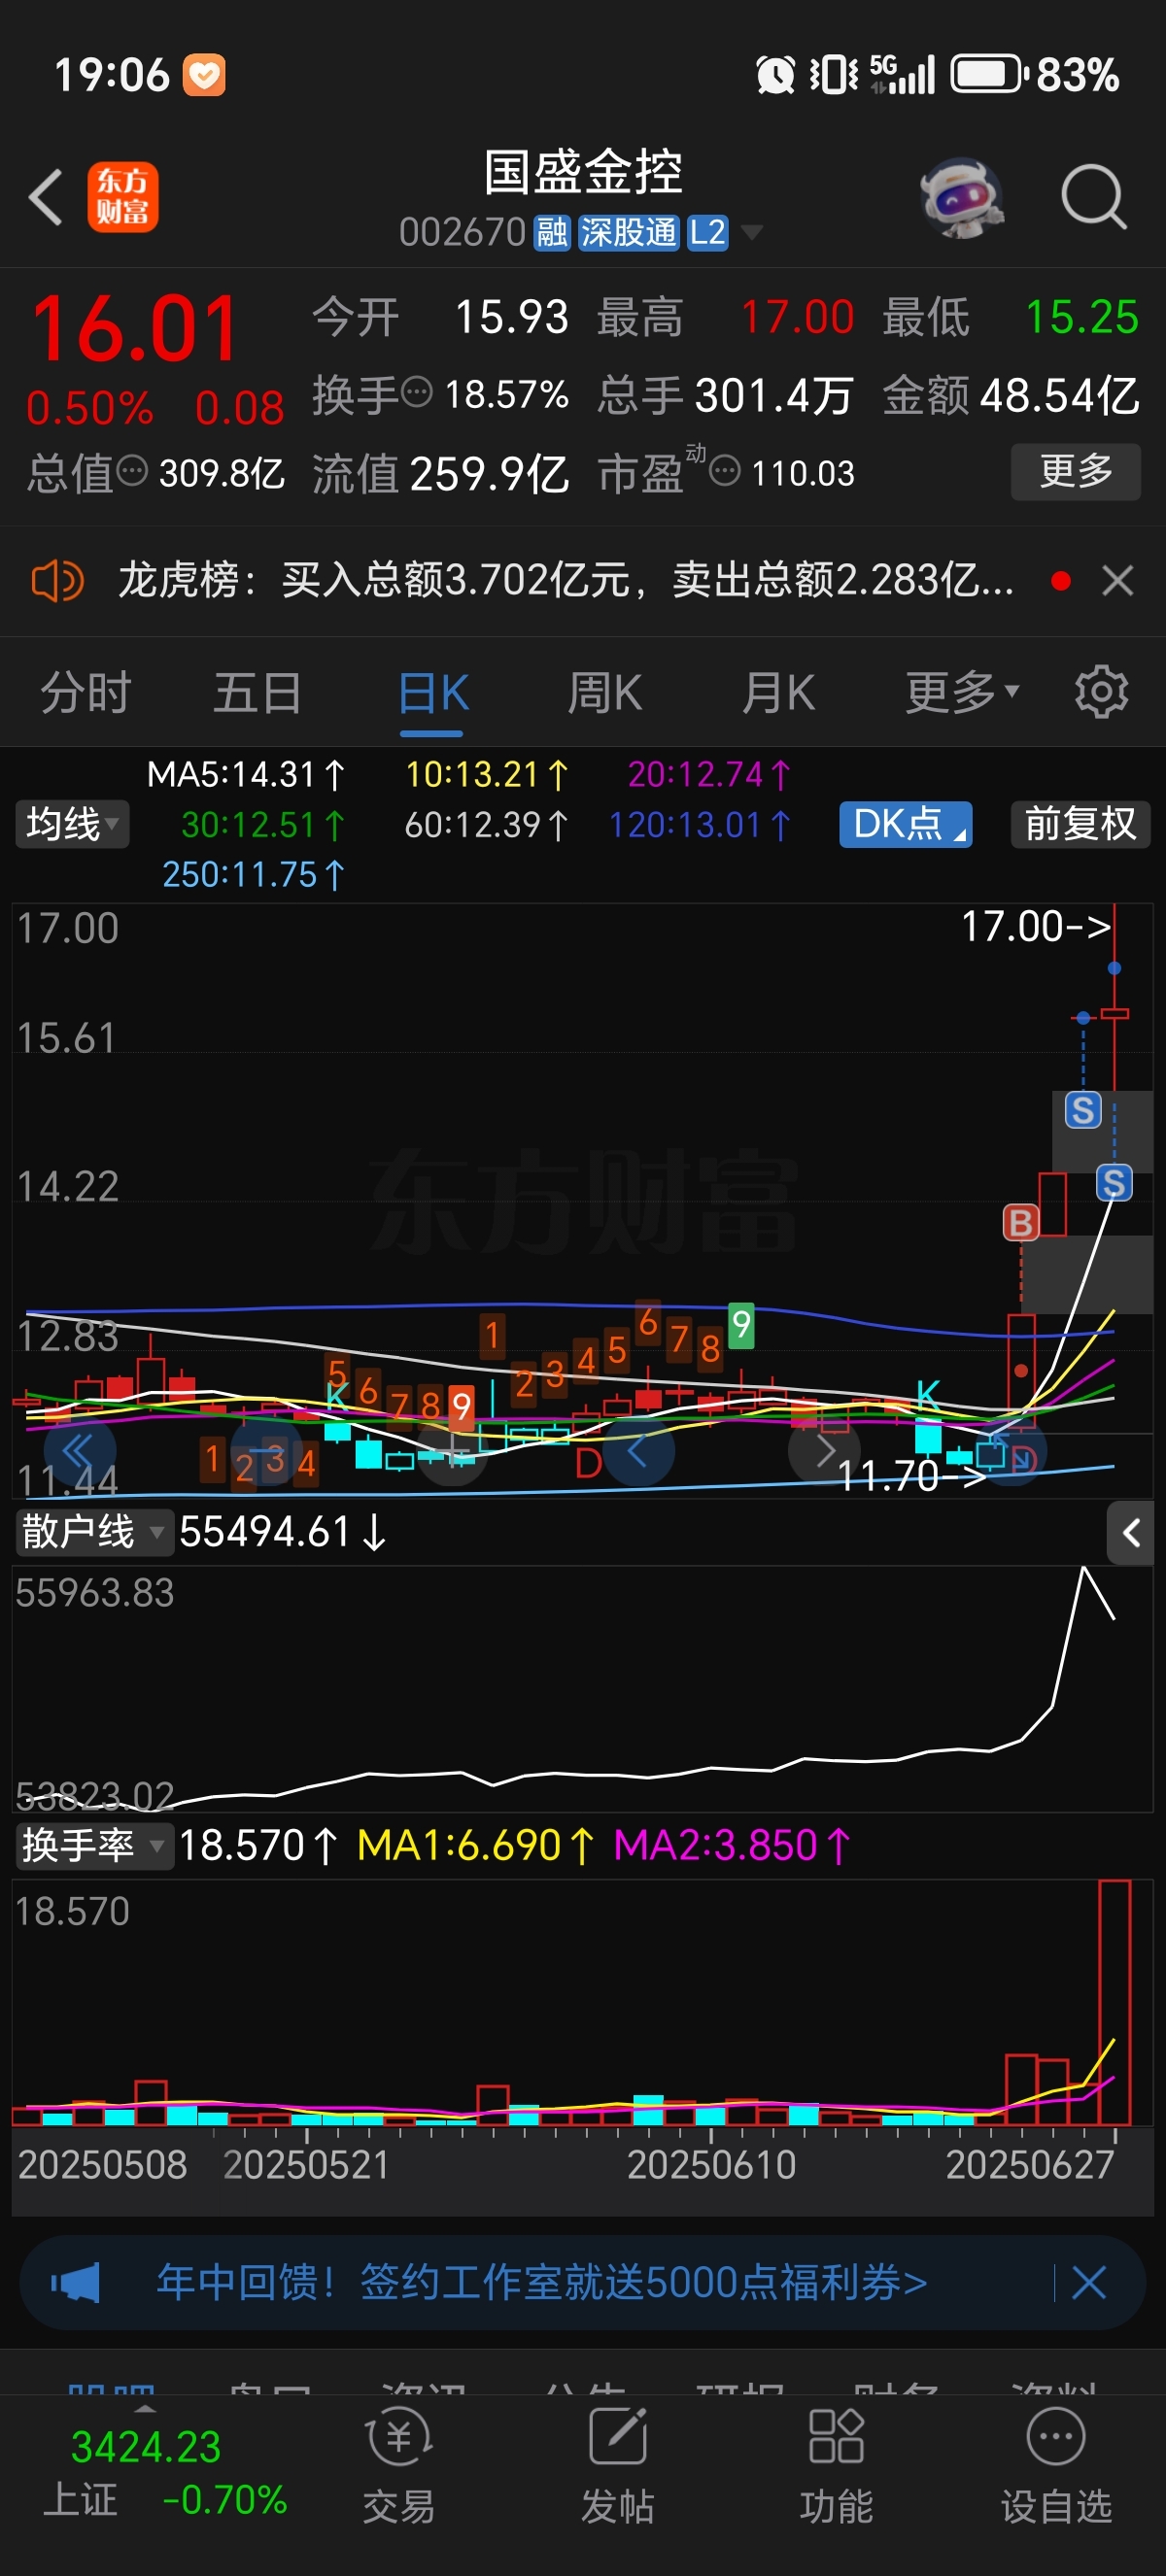This screenshot has height=2576, width=1166.
Task: Tap the 散户线 peak on line chart
Action: tap(1083, 1569)
